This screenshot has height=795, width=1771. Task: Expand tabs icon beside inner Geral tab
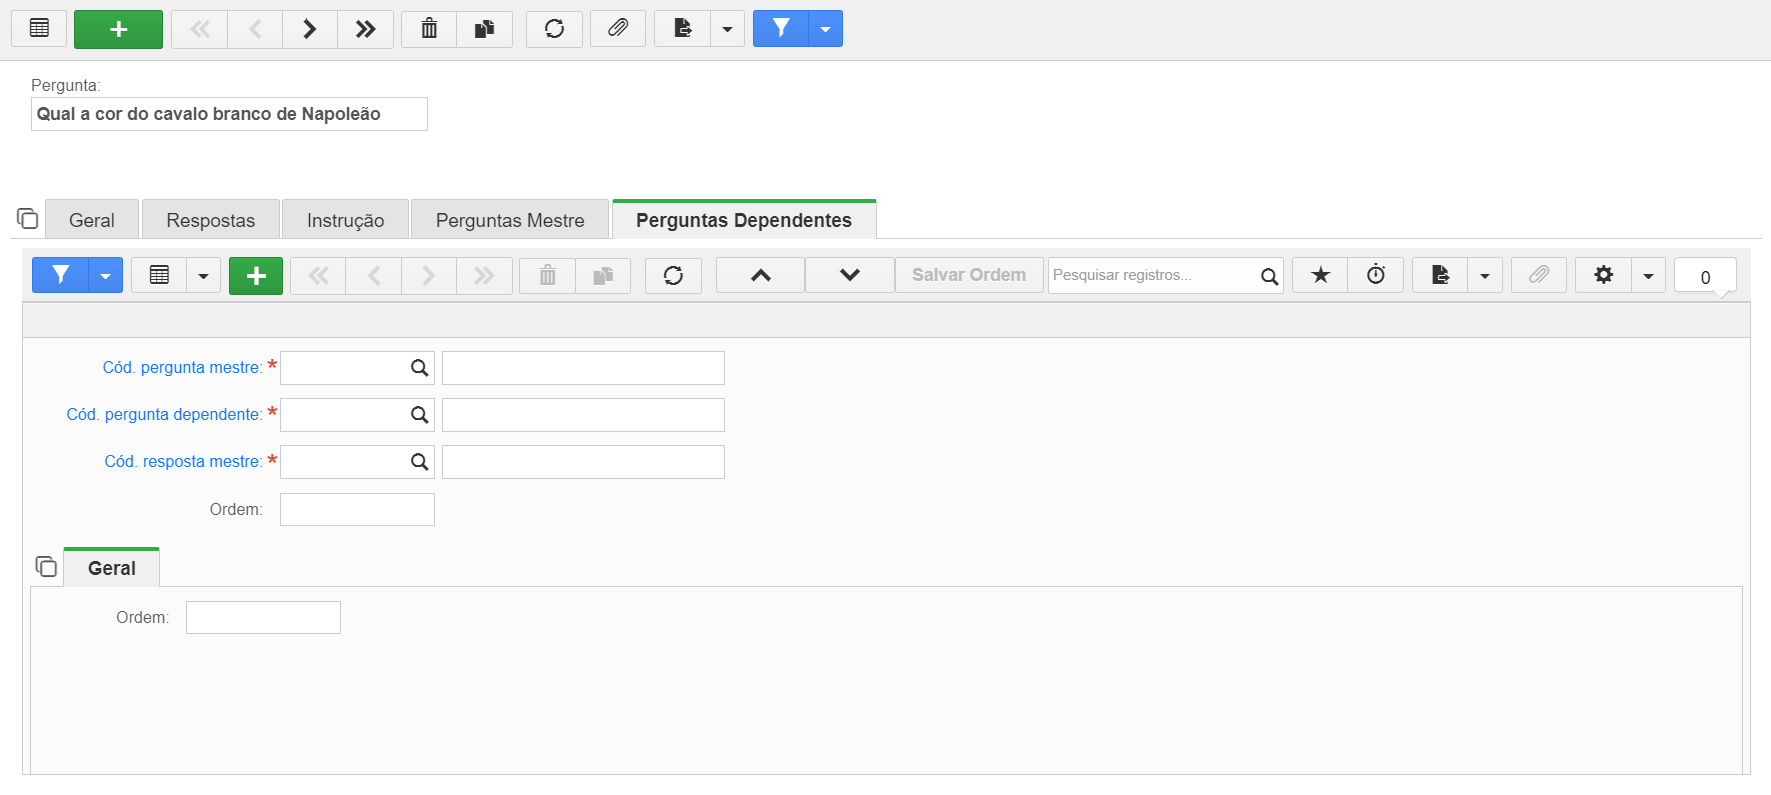pyautogui.click(x=46, y=566)
